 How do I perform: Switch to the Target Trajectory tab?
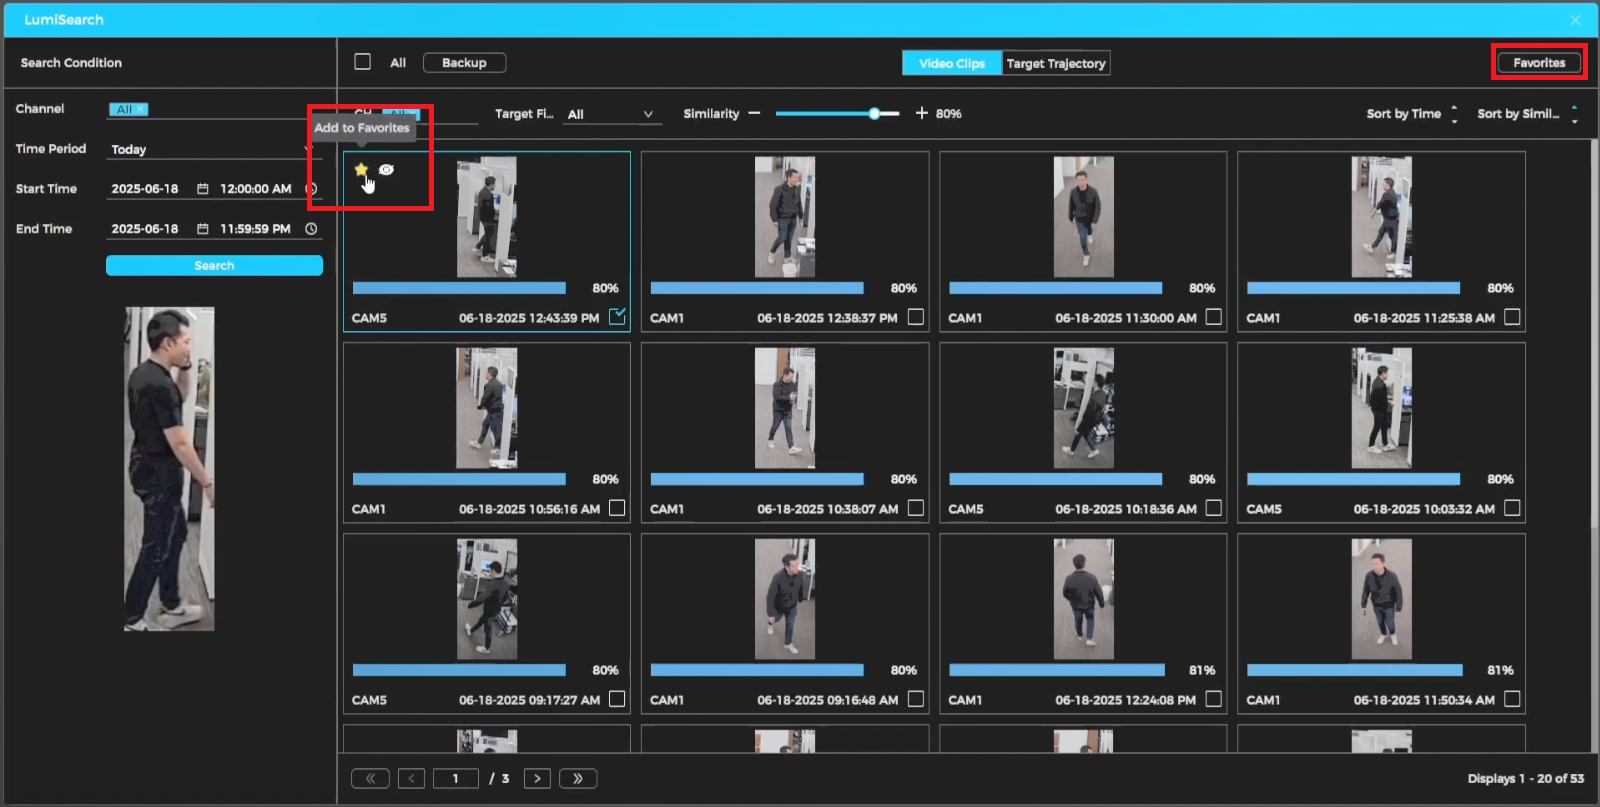click(x=1056, y=63)
